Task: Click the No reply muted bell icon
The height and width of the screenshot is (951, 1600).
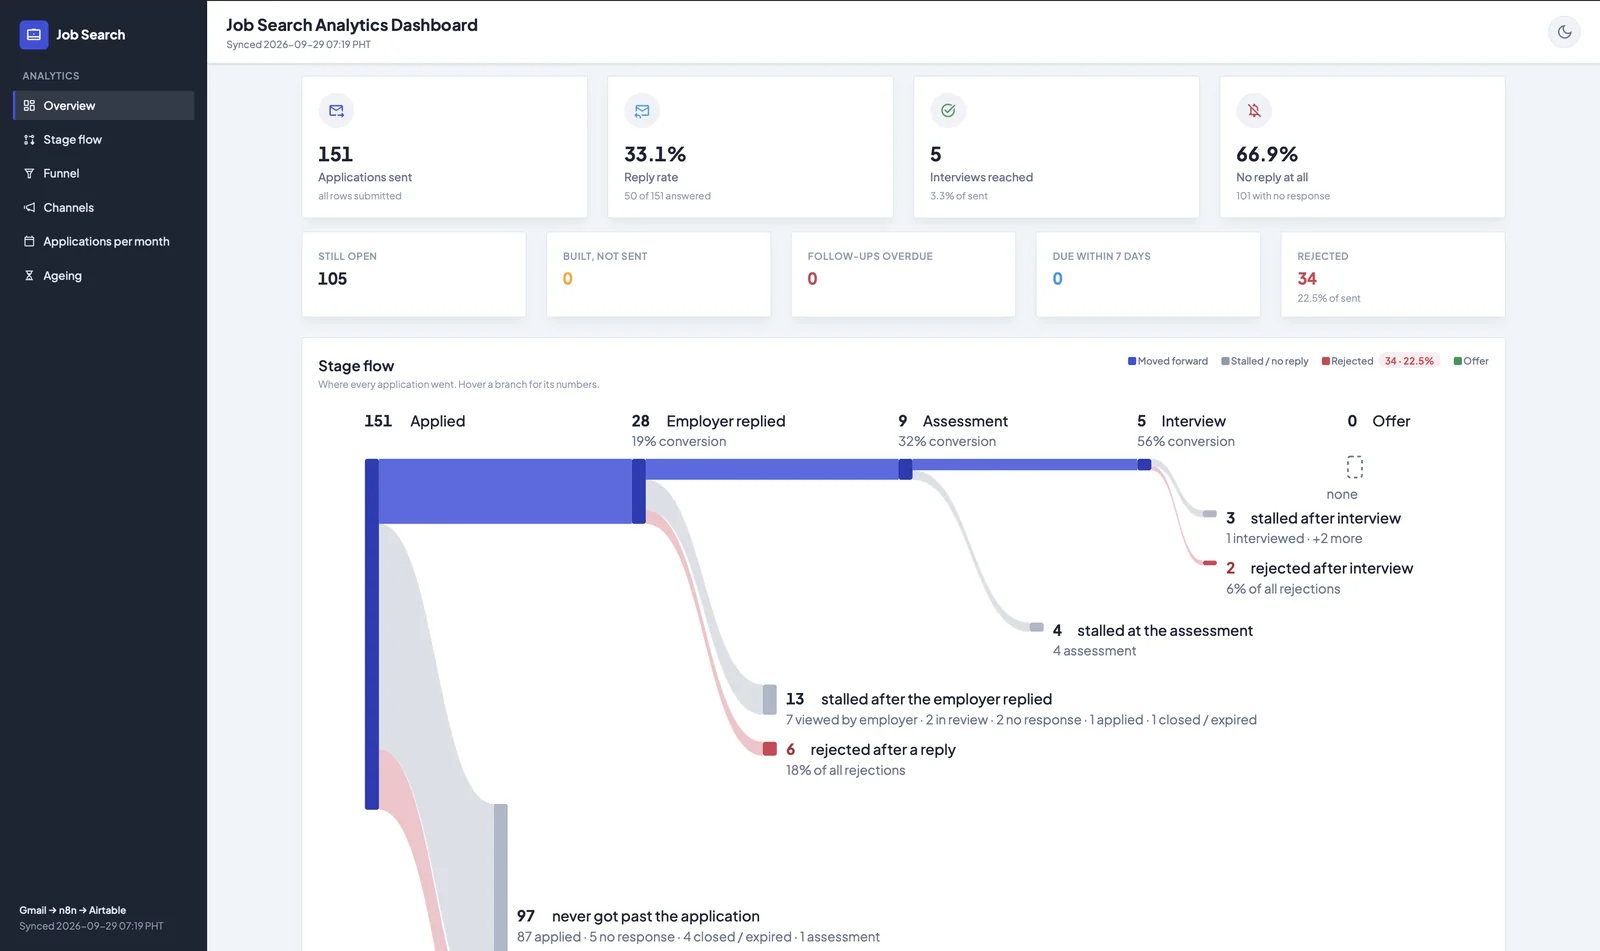Action: (1254, 111)
